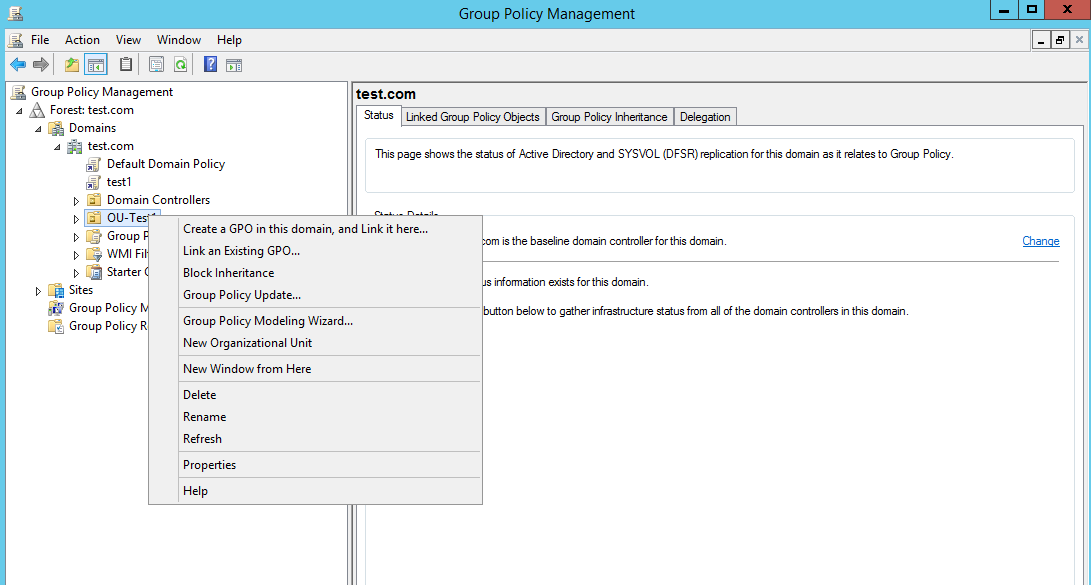Choose Link an Existing GPO
This screenshot has height=585, width=1091.
point(315,251)
